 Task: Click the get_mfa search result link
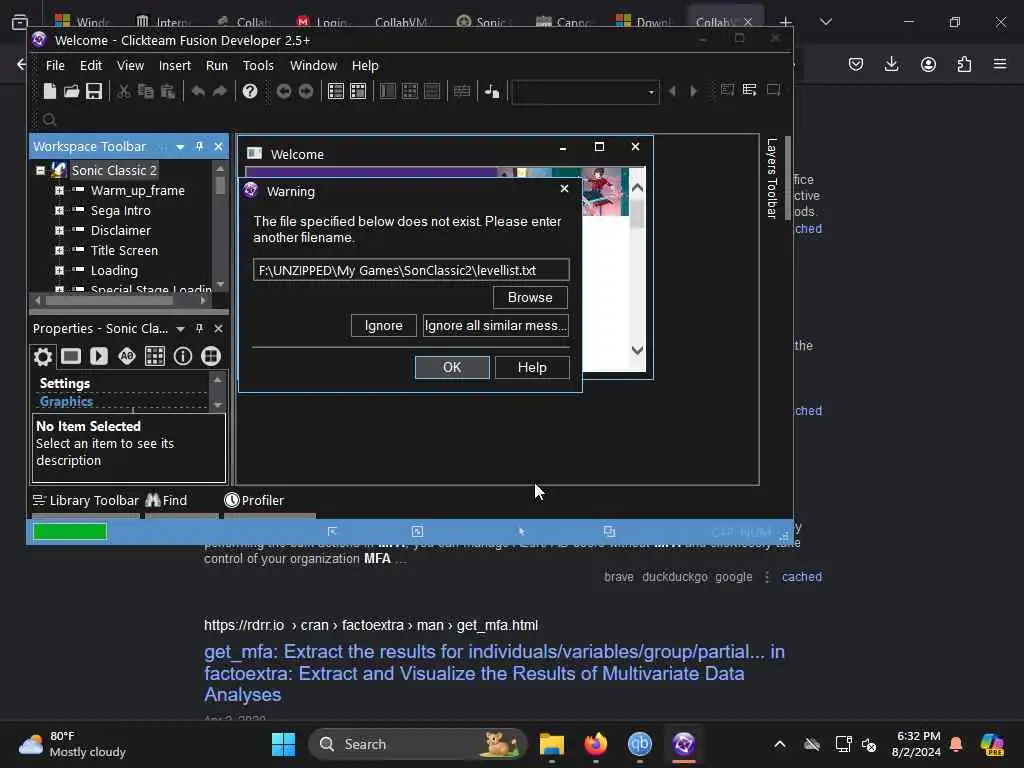click(x=494, y=673)
